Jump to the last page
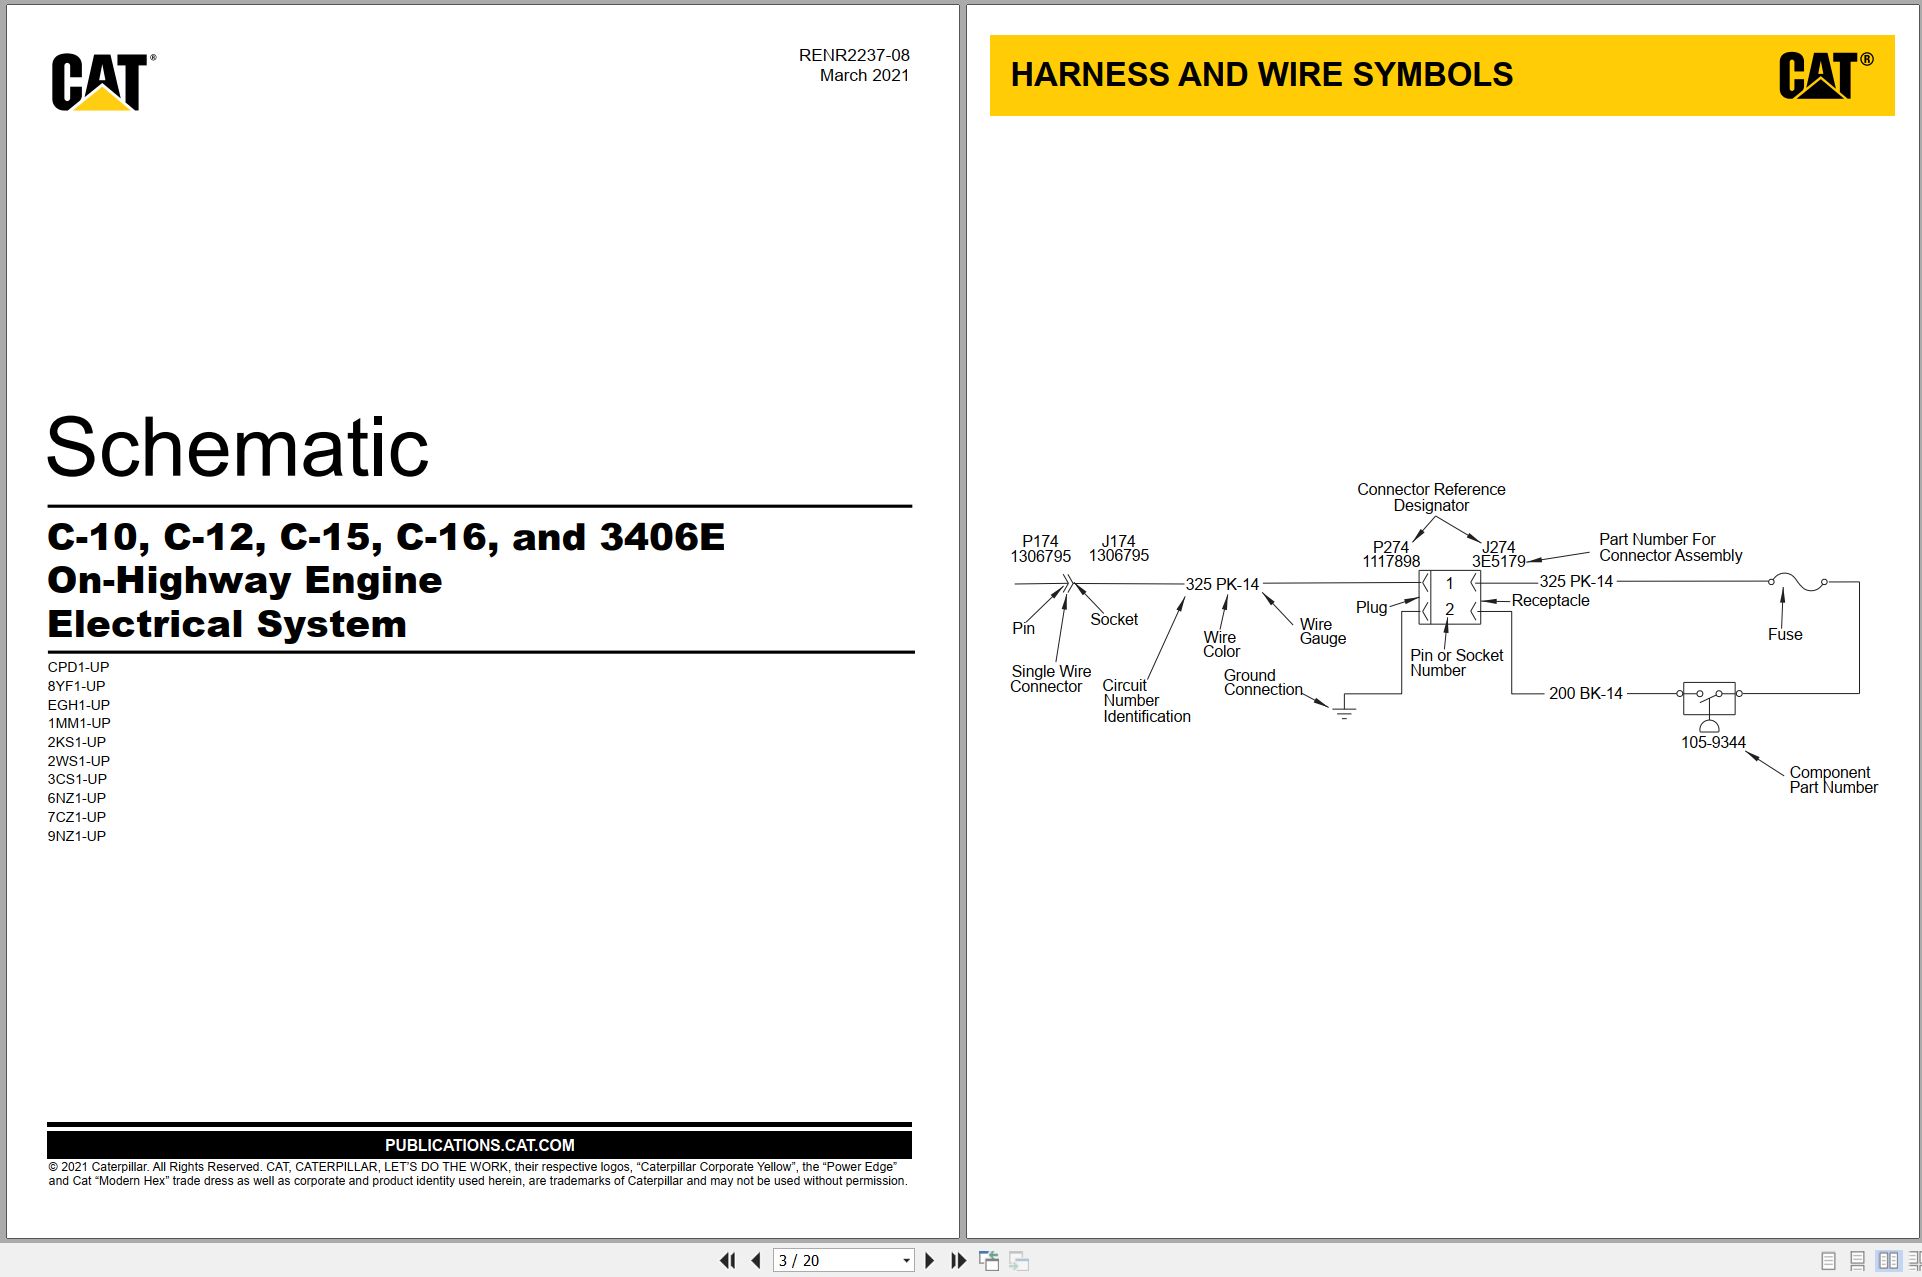Viewport: 1922px width, 1277px height. [958, 1261]
